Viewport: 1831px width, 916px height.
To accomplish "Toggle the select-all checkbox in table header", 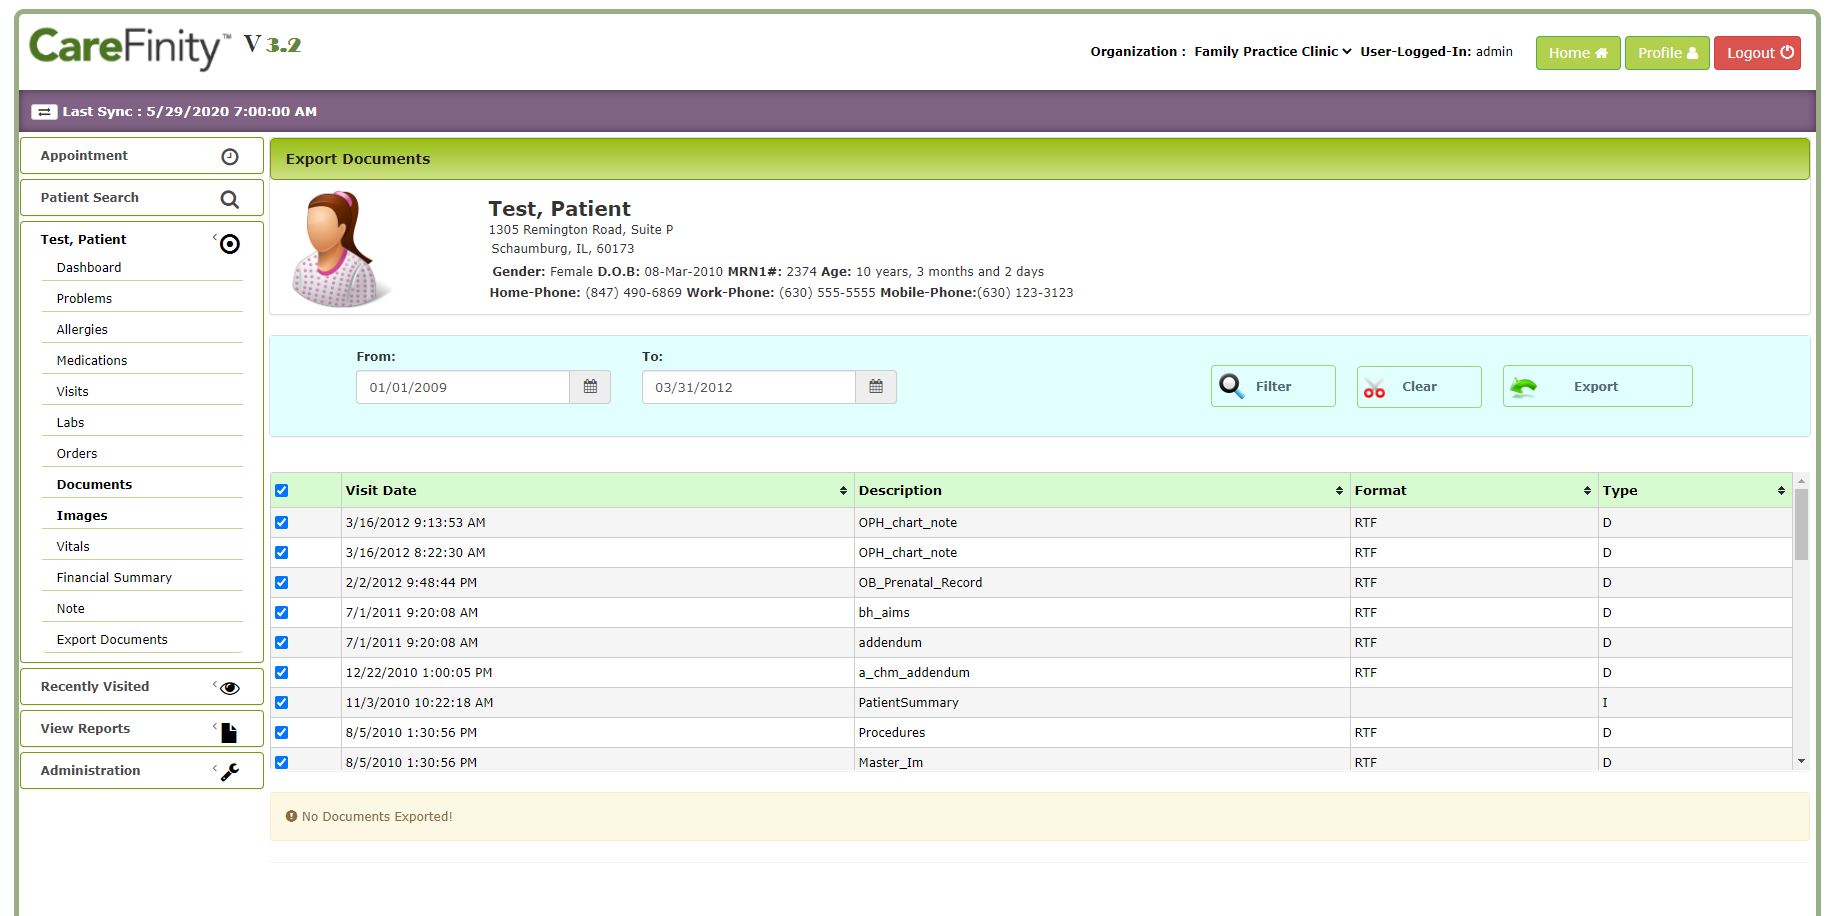I will 281,490.
